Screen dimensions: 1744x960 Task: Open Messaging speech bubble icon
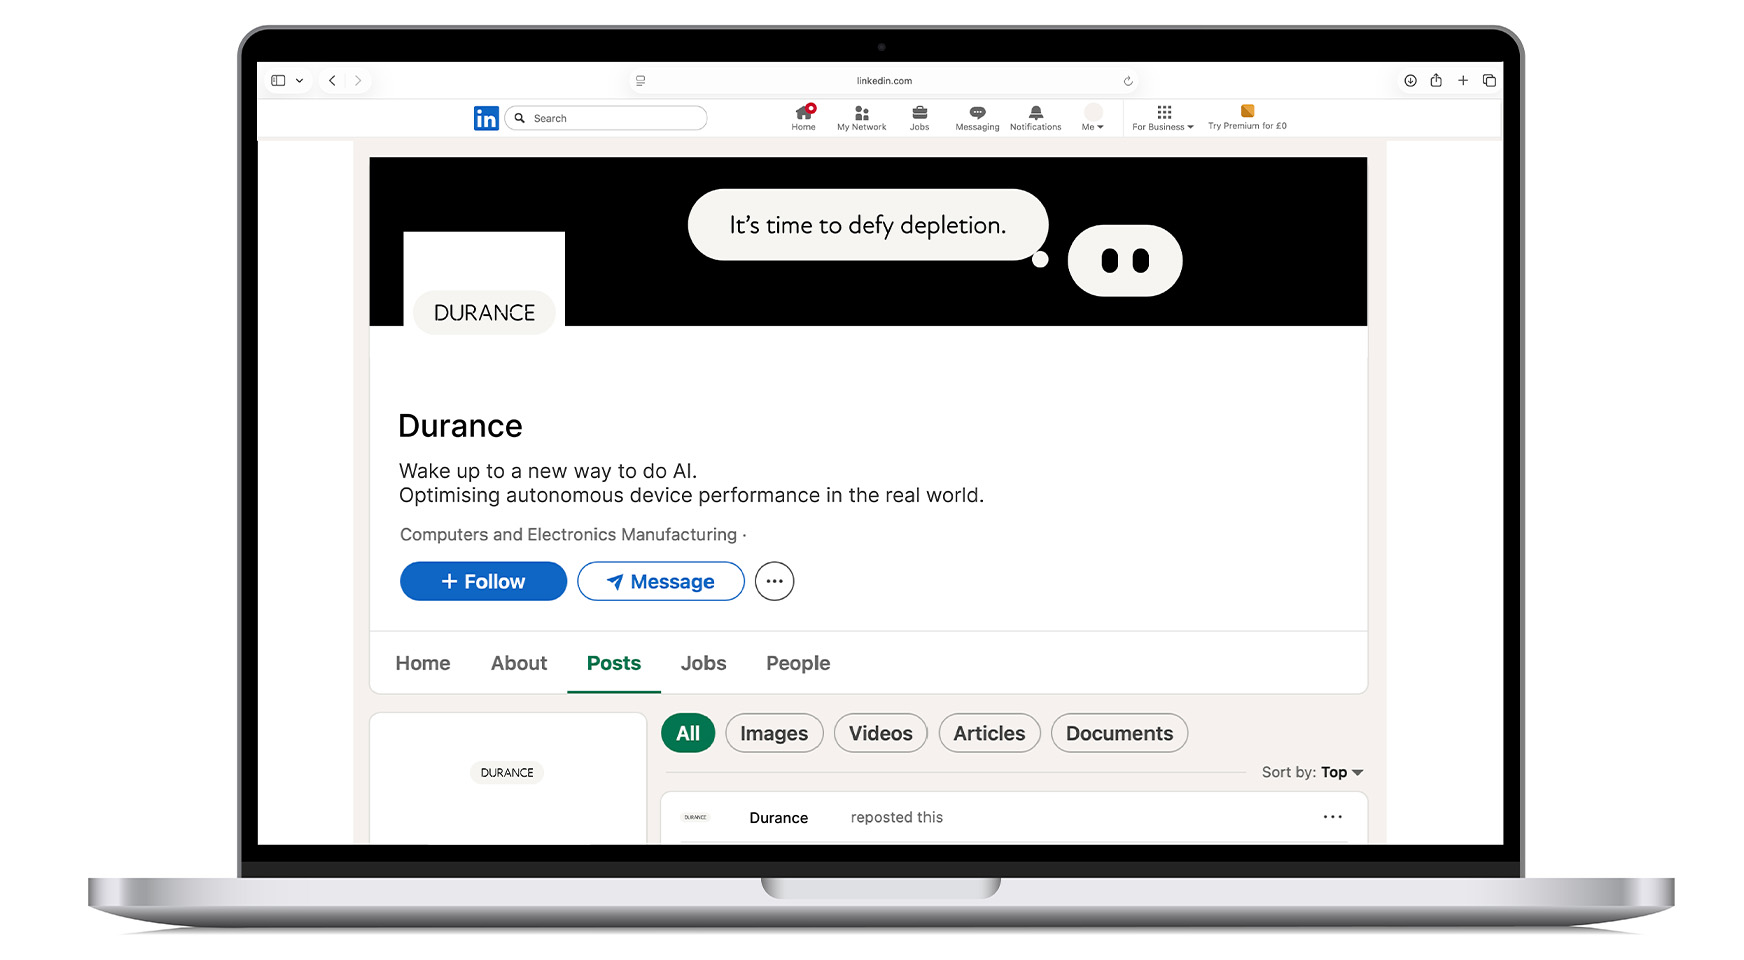(x=977, y=114)
